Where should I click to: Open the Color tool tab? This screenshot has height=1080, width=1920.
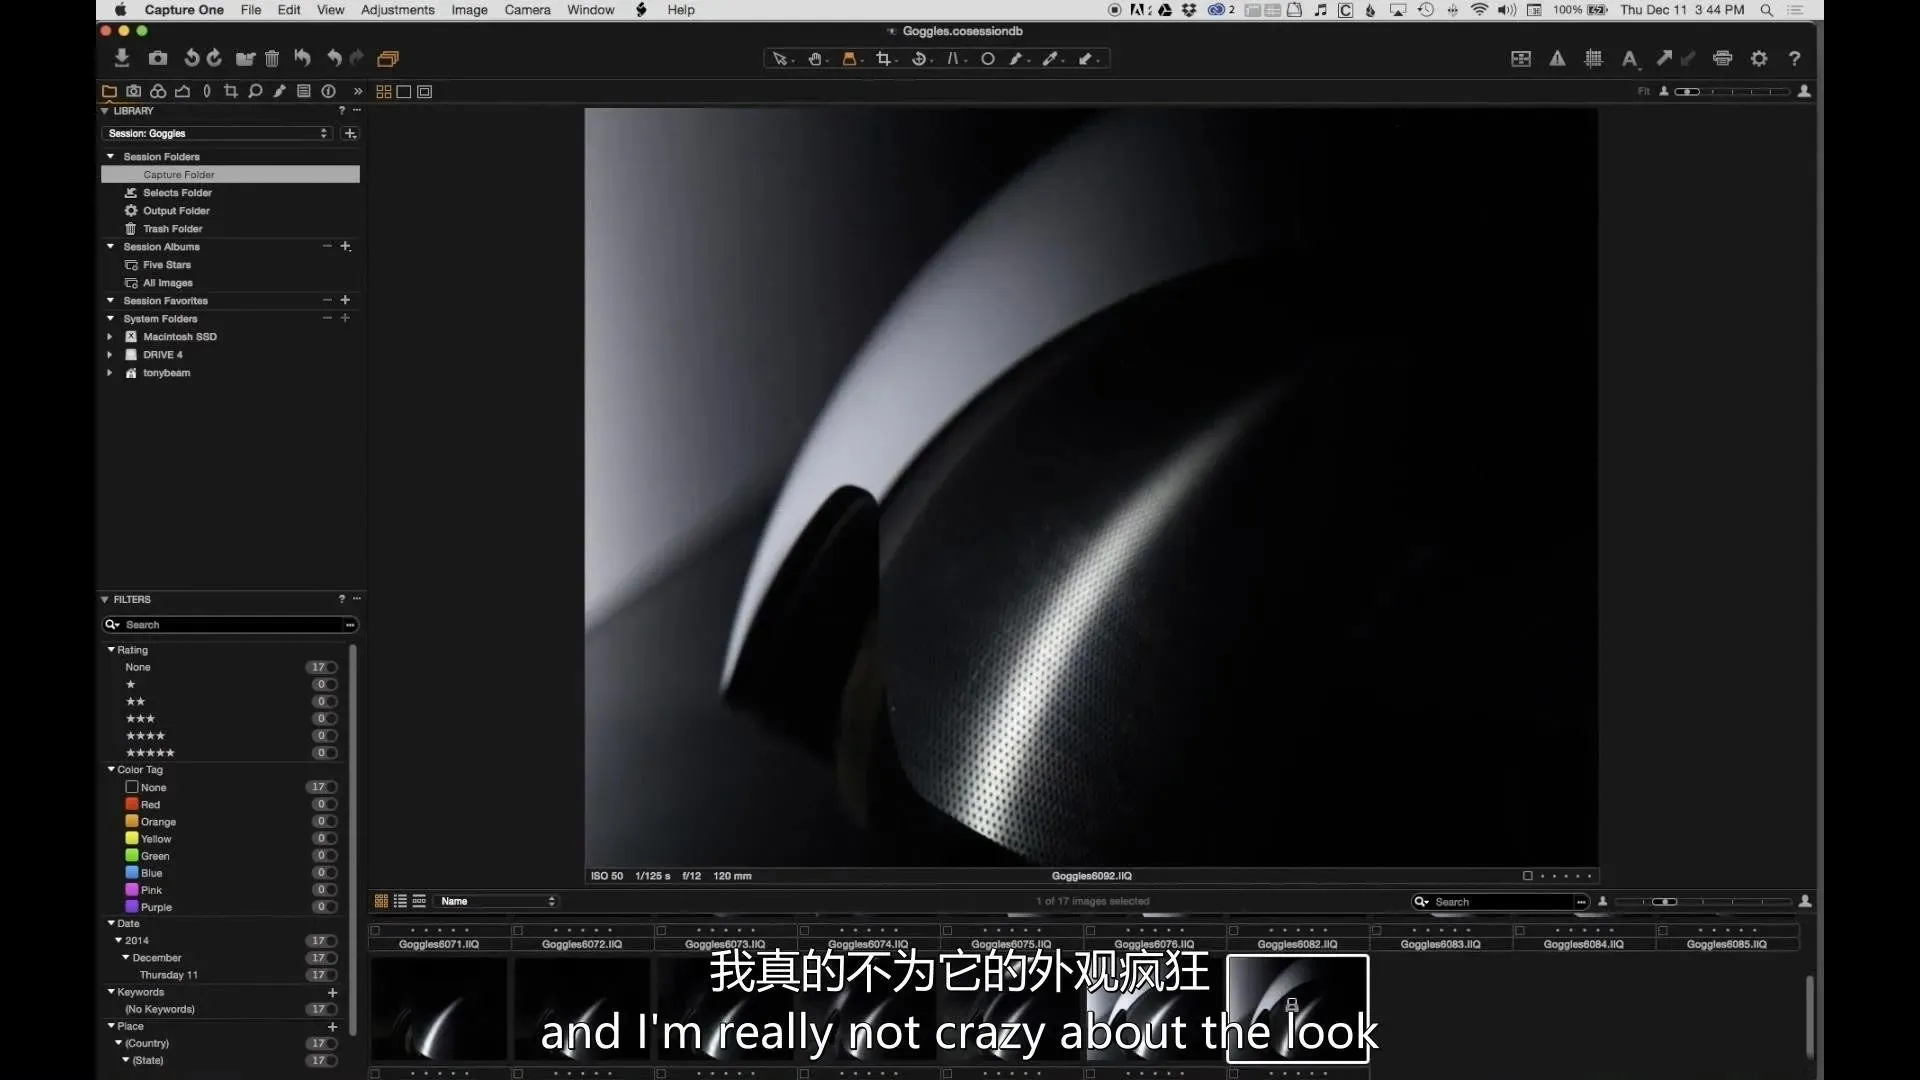(158, 91)
